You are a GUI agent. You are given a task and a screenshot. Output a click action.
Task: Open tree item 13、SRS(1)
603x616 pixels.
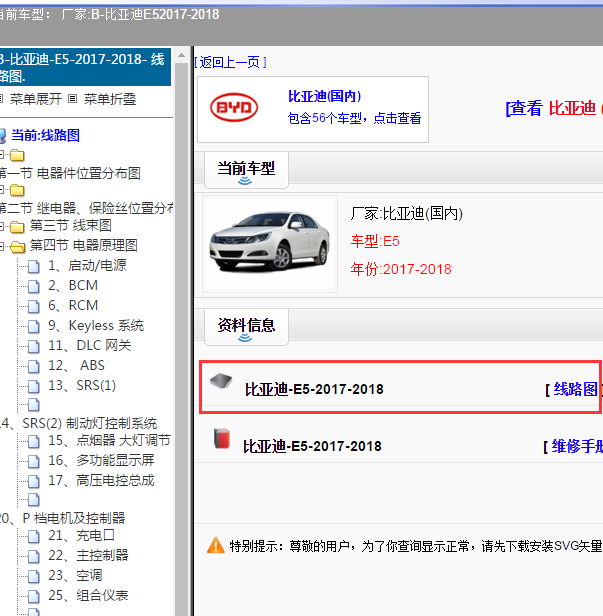[82, 386]
